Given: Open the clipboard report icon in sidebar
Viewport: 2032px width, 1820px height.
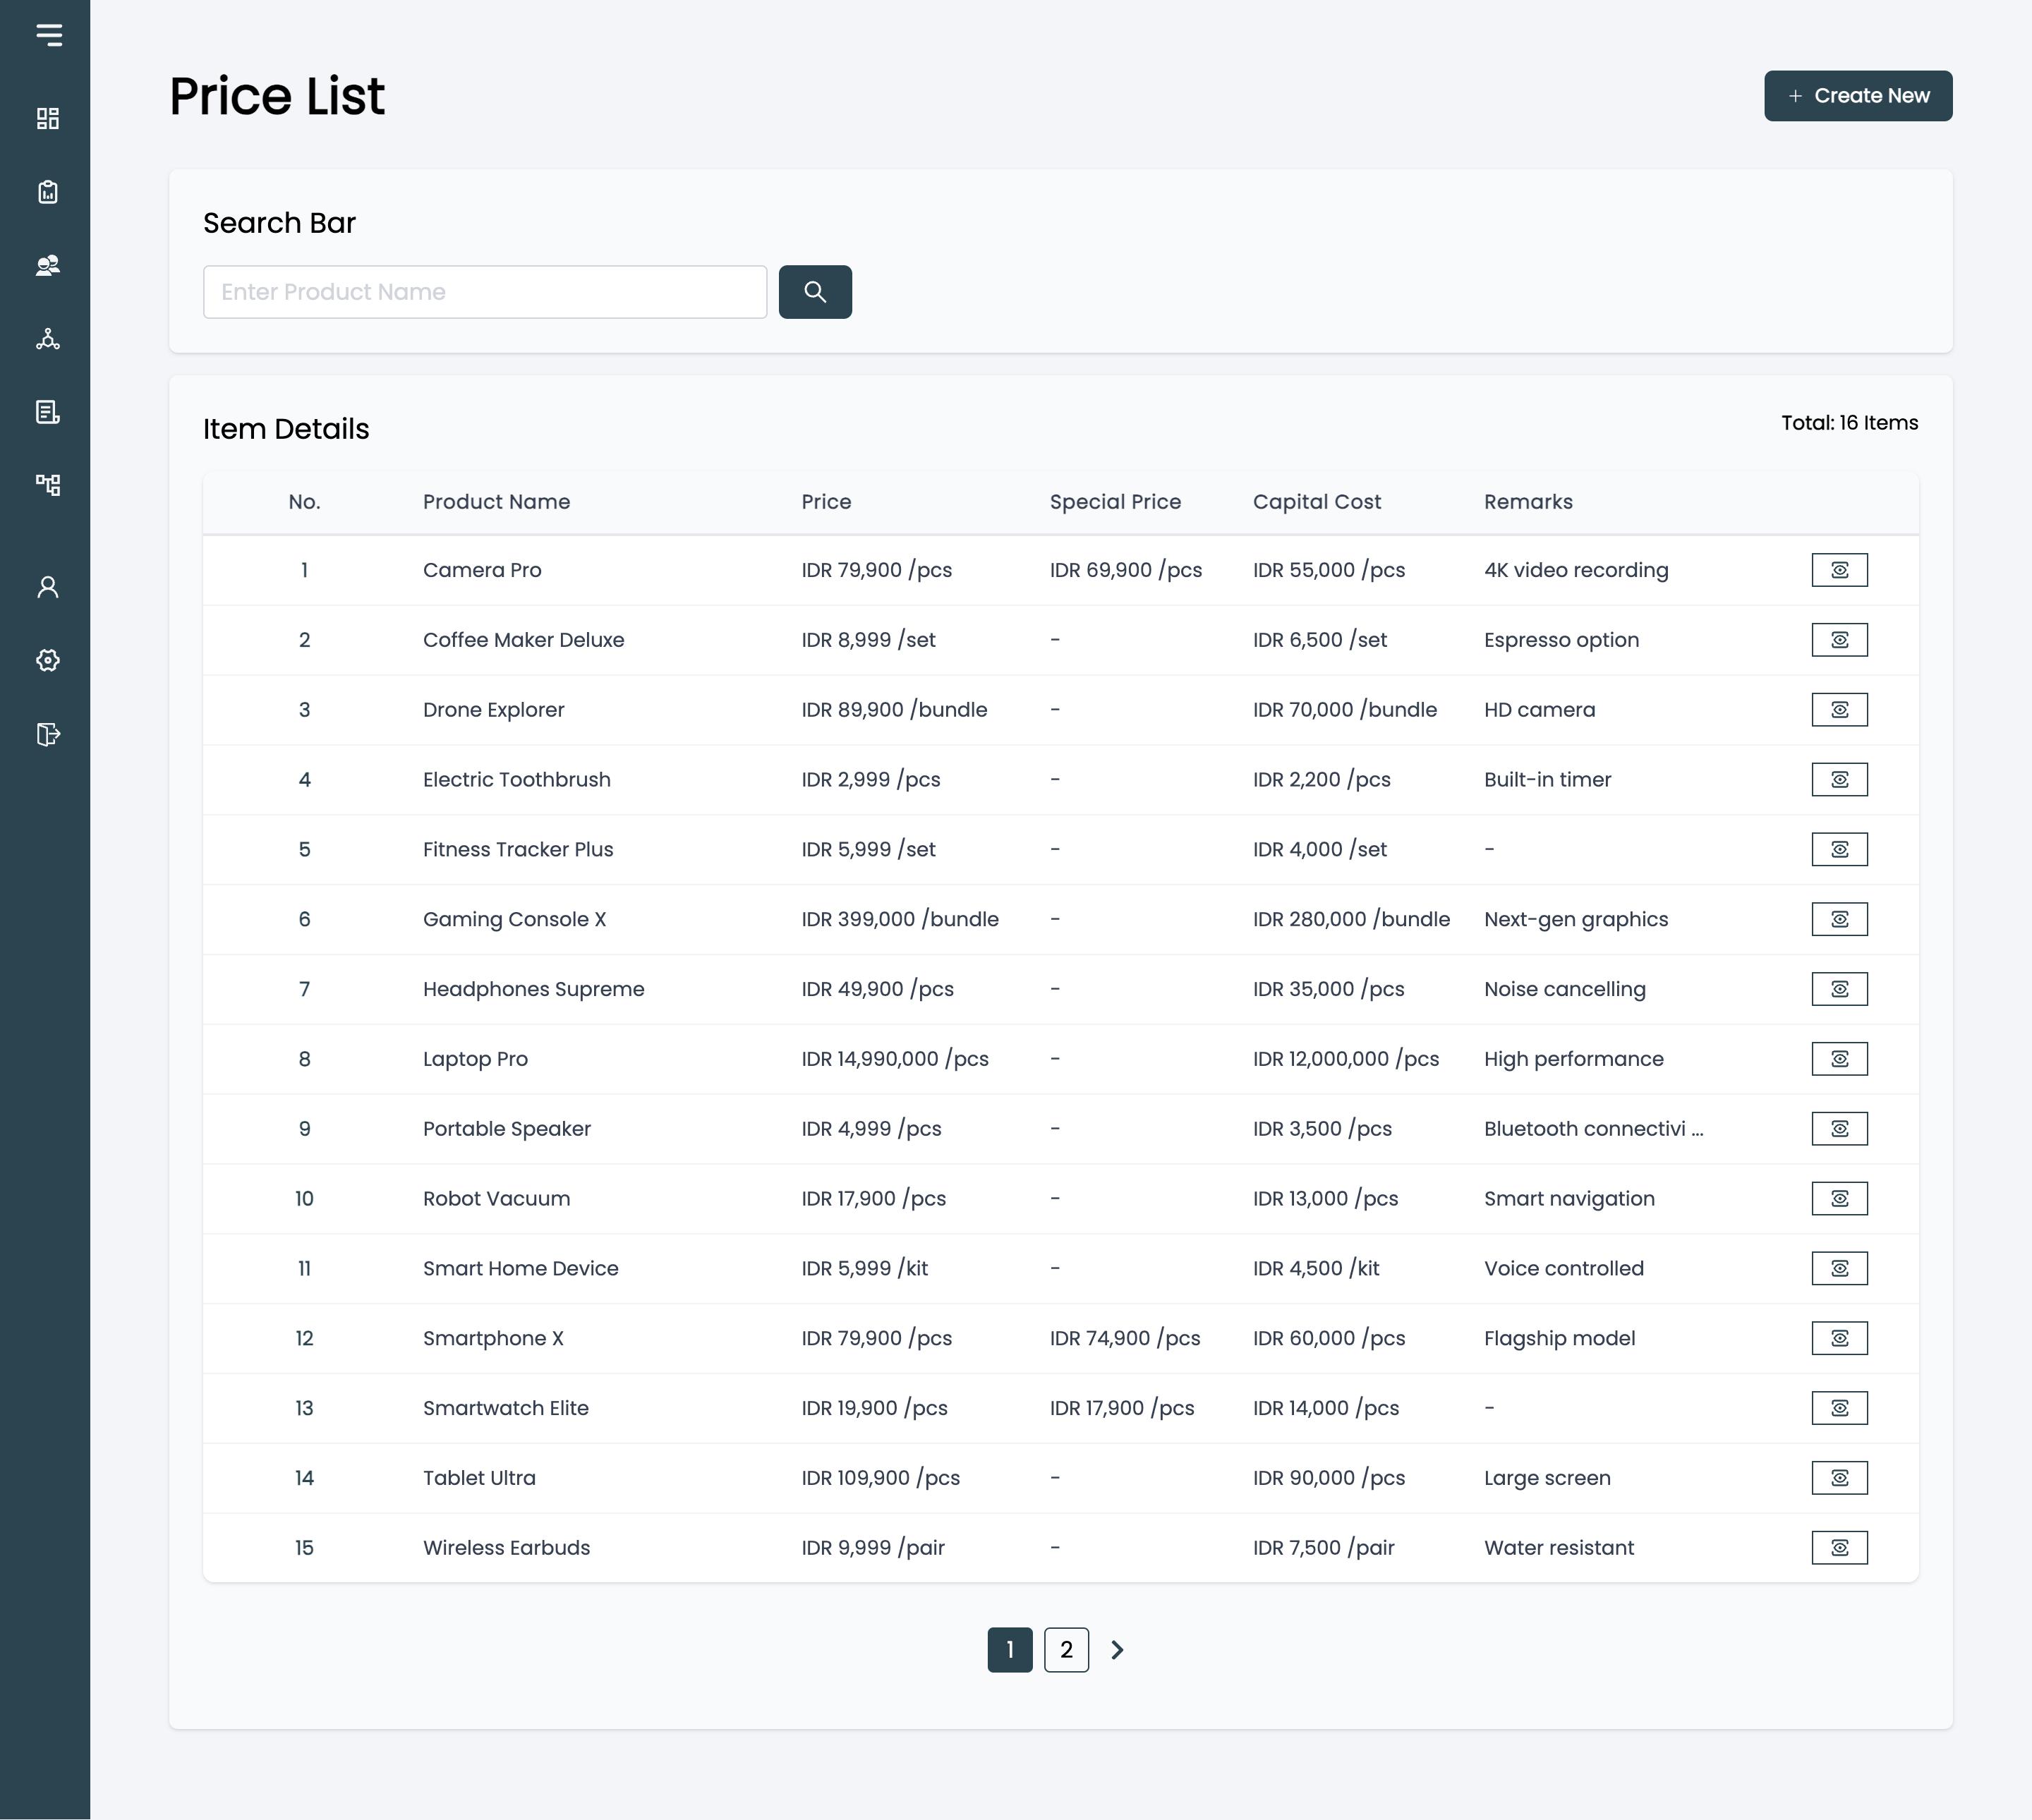Looking at the screenshot, I should click(48, 192).
